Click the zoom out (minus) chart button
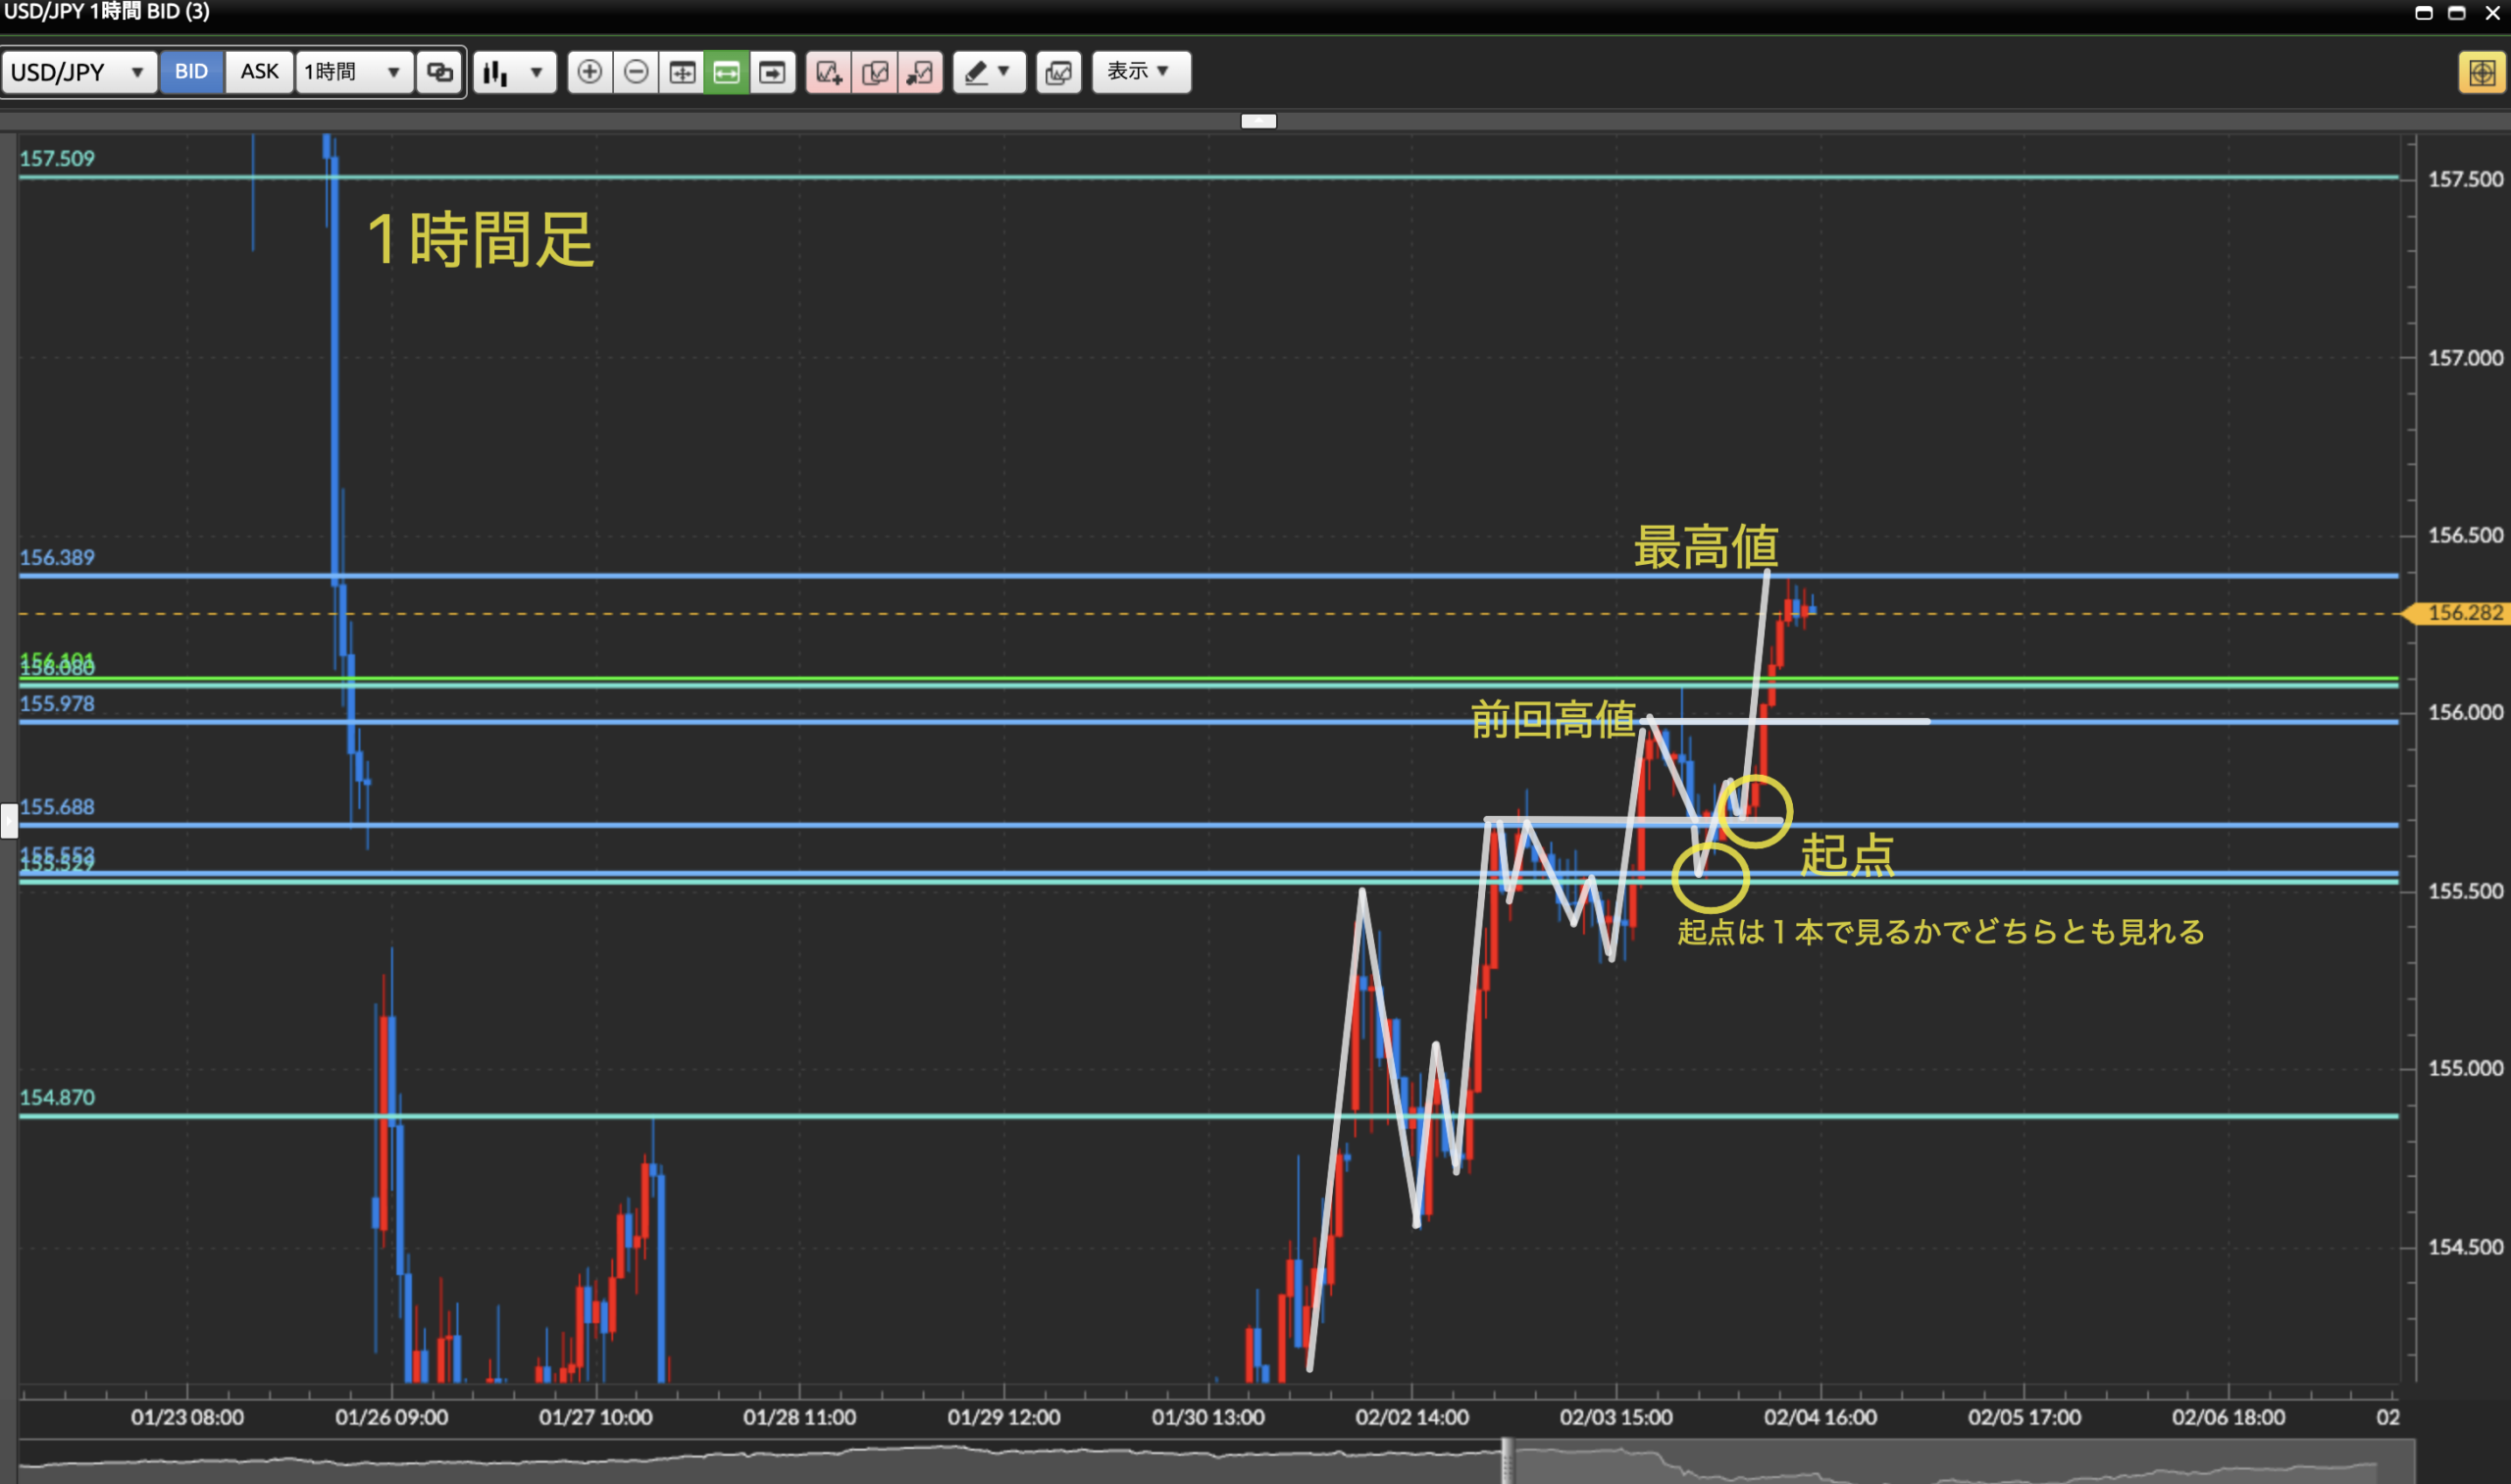Screen dimensions: 2511x1484 [636, 72]
